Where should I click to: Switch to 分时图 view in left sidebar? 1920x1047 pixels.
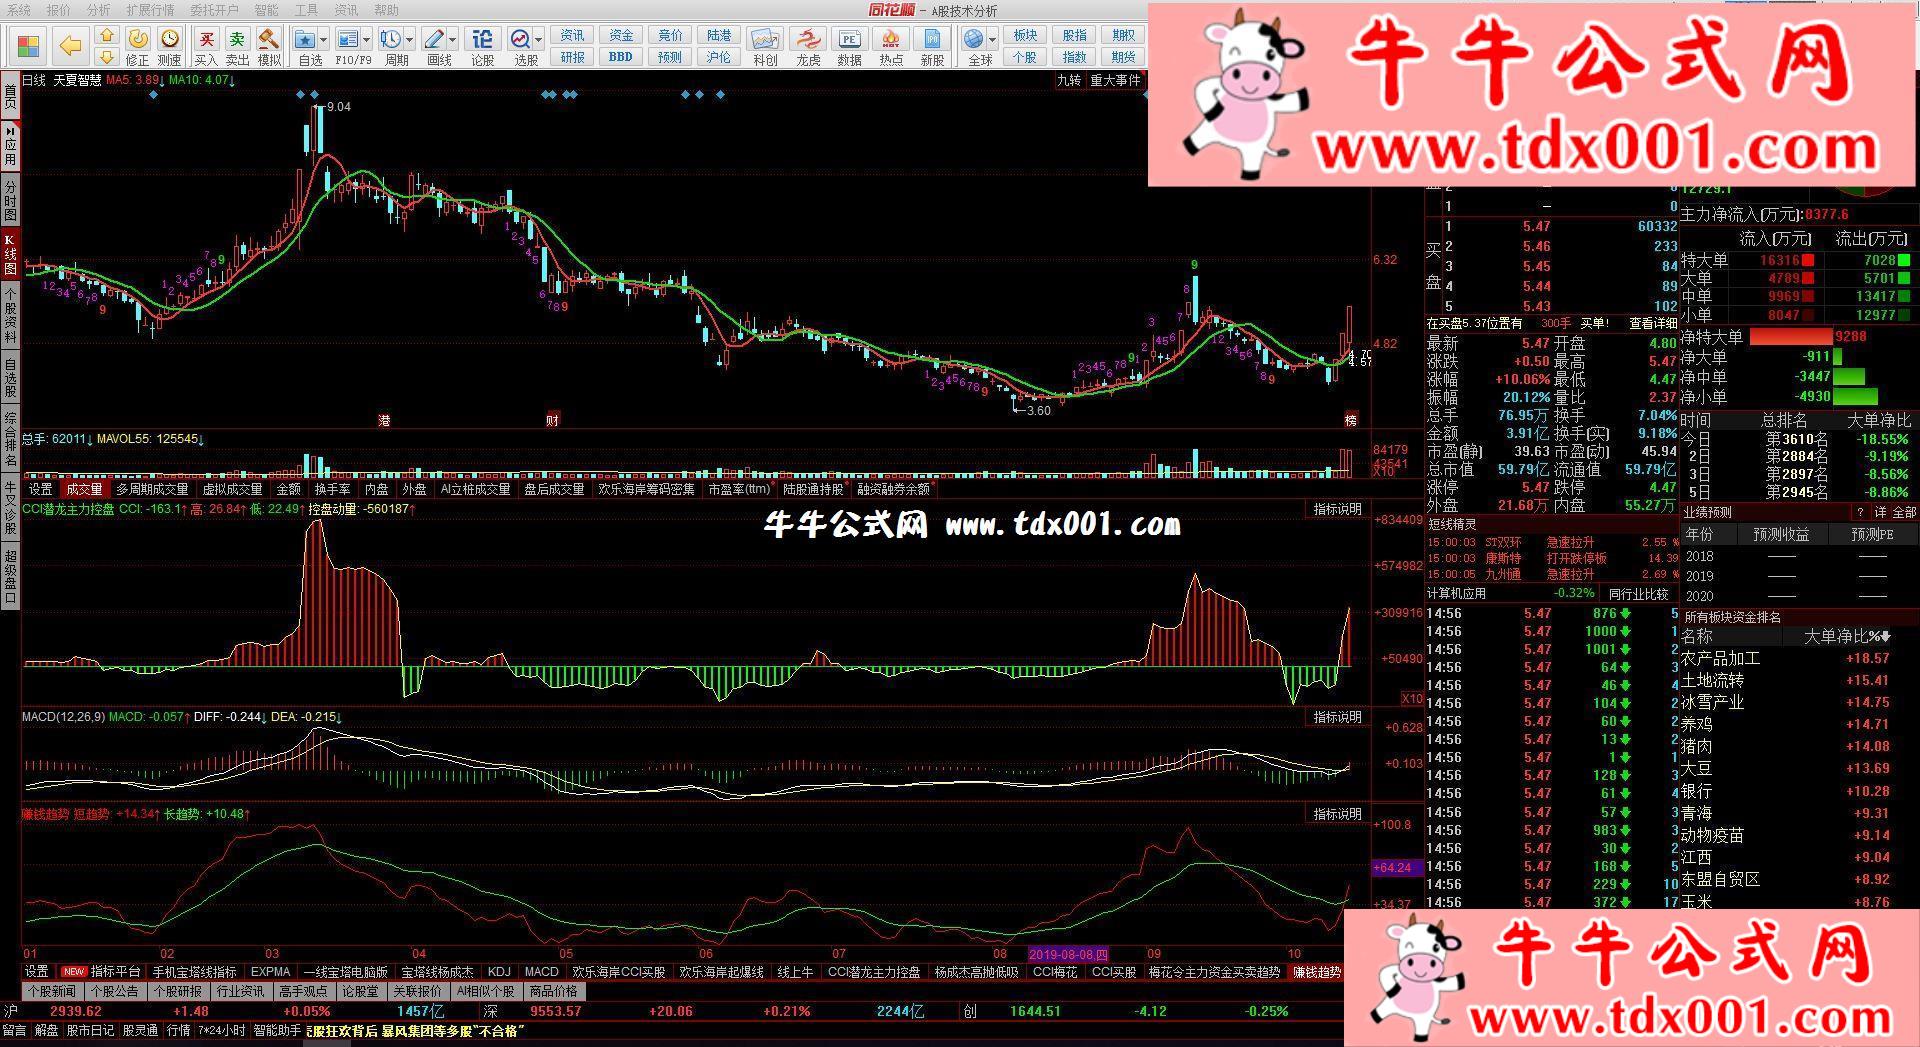(10, 201)
